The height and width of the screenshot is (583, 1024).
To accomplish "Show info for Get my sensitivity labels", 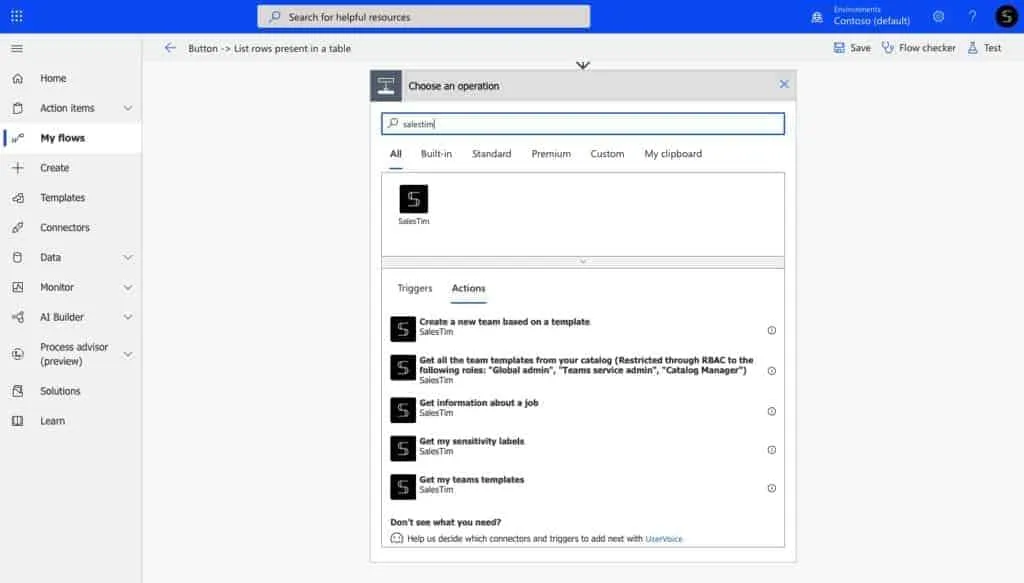I will coord(771,450).
